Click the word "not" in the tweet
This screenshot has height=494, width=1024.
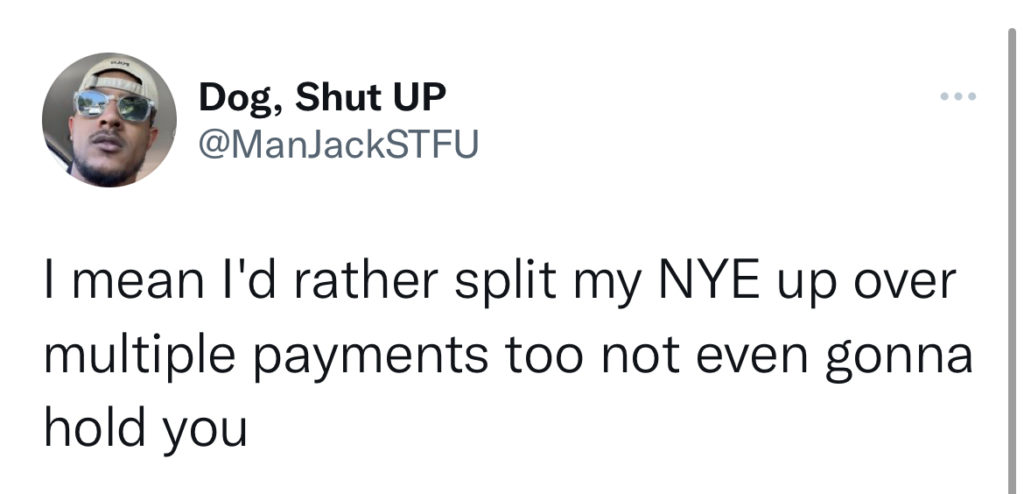point(658,357)
